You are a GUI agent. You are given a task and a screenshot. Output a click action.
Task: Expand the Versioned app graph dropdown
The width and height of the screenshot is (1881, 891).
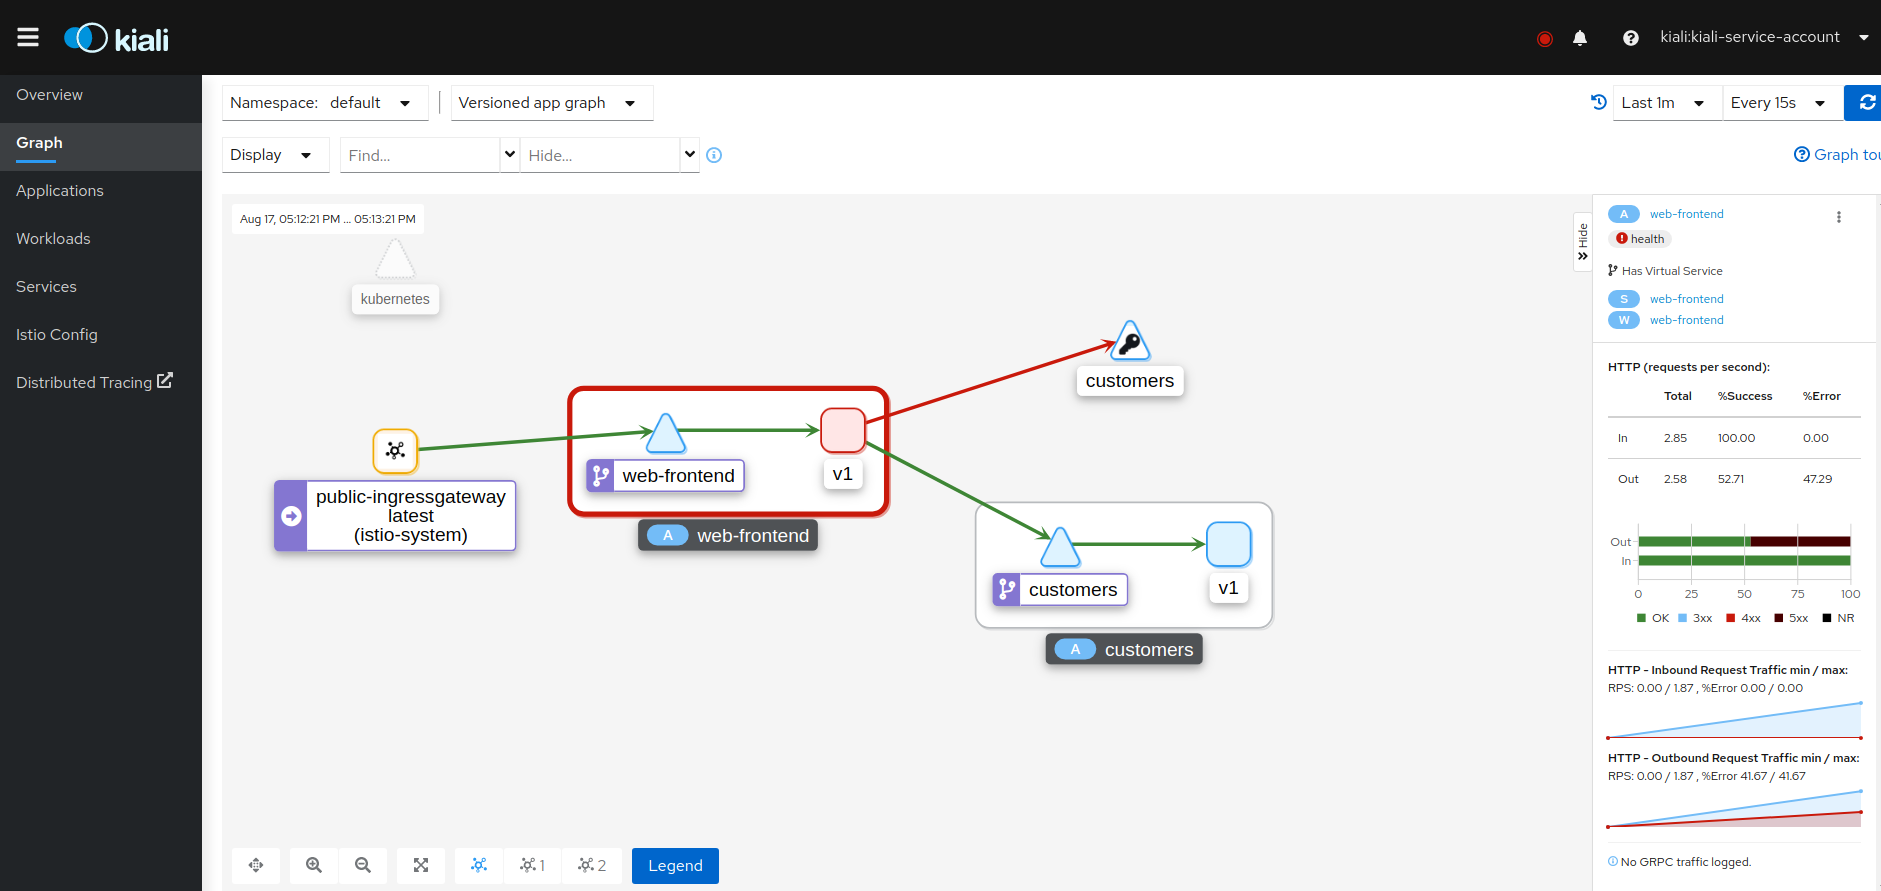(x=551, y=103)
